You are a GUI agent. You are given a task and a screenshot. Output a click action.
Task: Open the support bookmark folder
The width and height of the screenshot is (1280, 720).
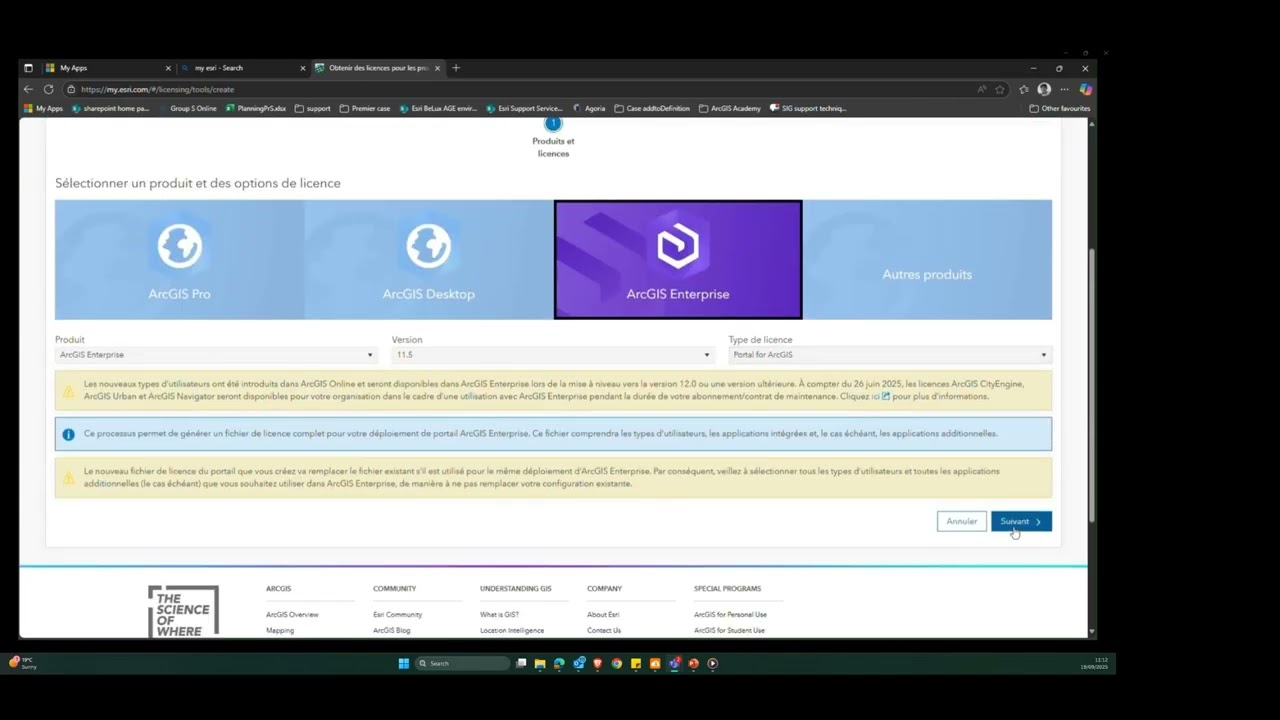tap(313, 108)
